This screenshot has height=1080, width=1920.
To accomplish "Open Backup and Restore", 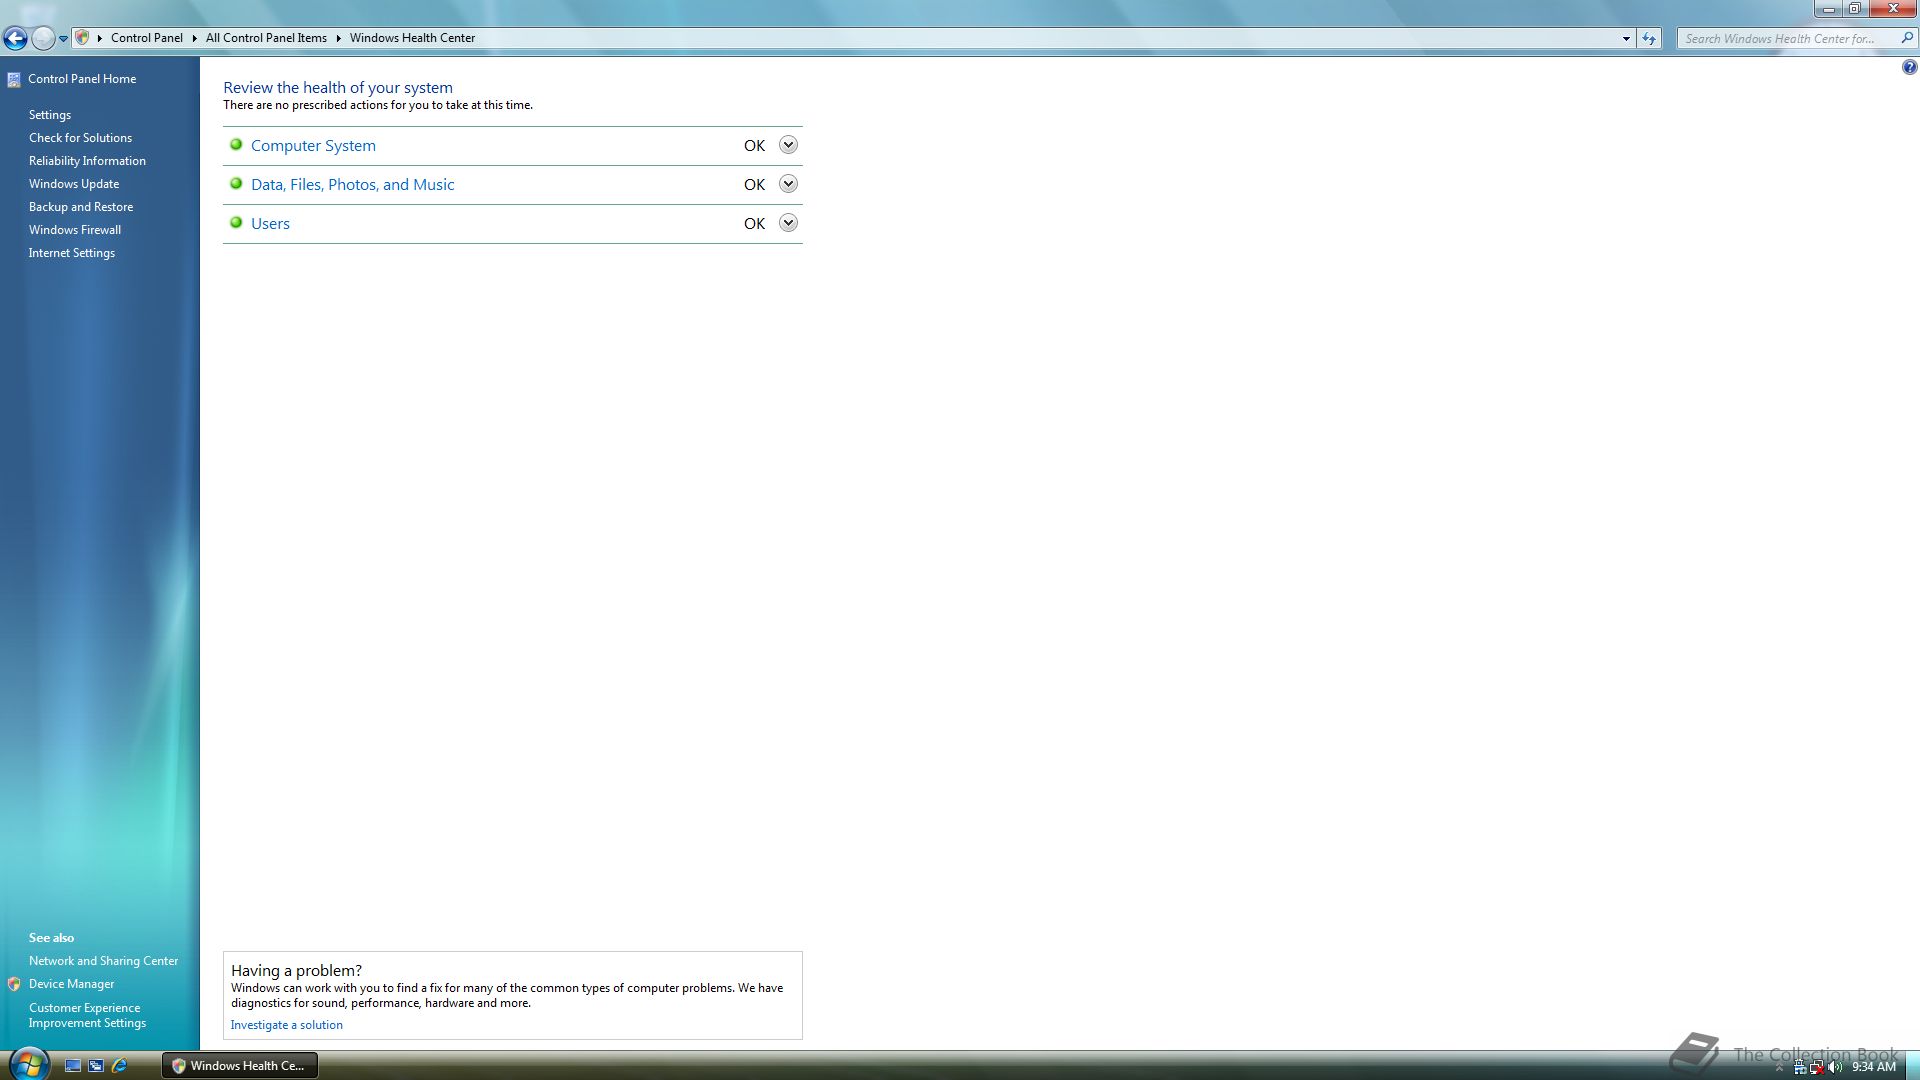I will (81, 207).
